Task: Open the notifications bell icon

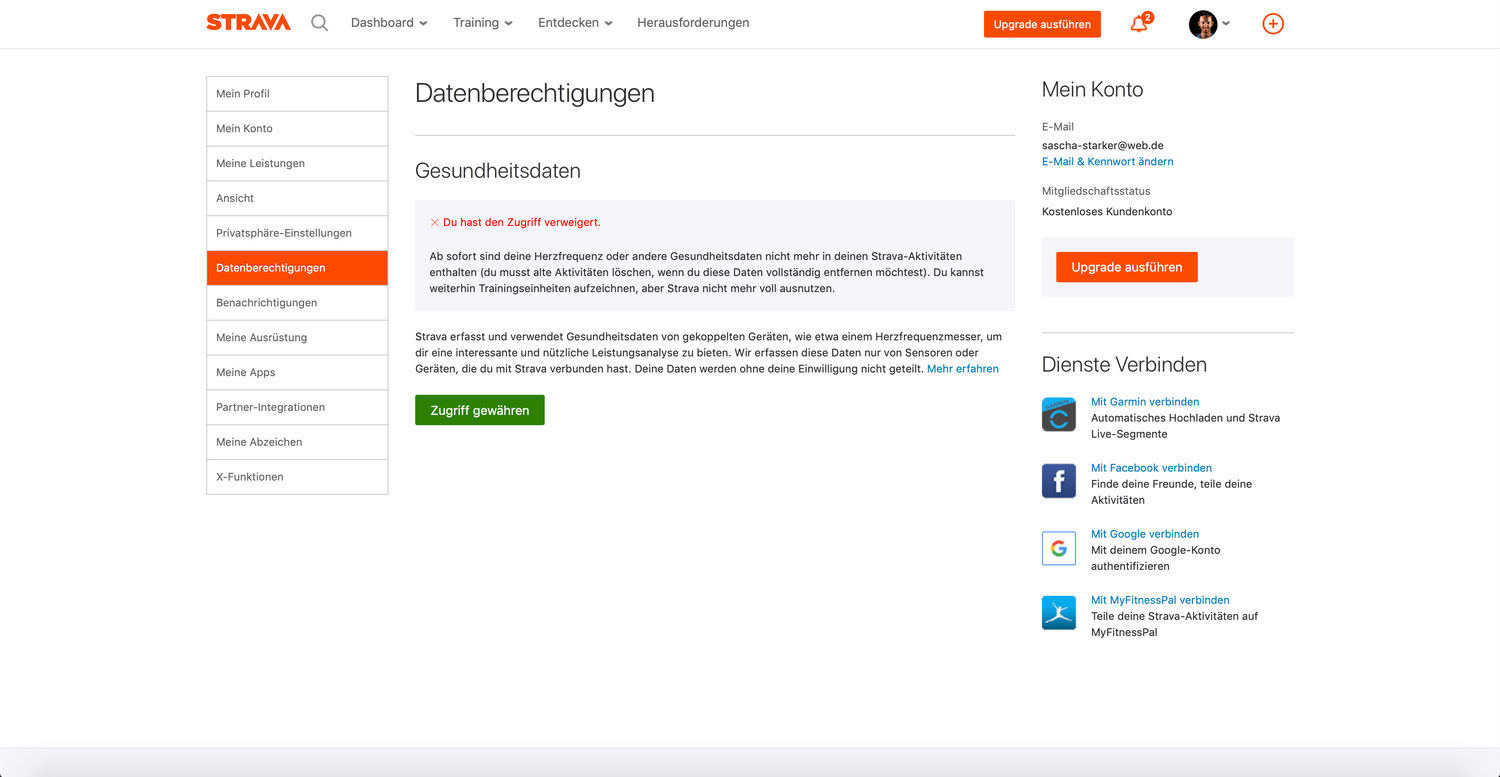Action: [x=1139, y=24]
